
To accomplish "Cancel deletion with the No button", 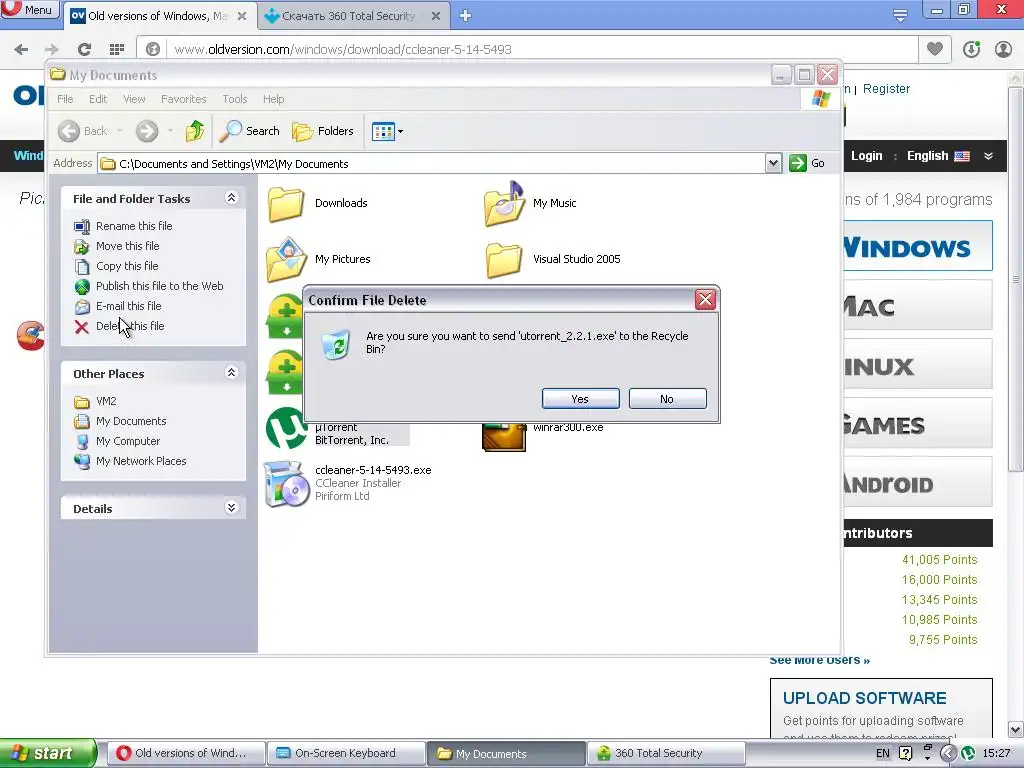I will coord(667,399).
